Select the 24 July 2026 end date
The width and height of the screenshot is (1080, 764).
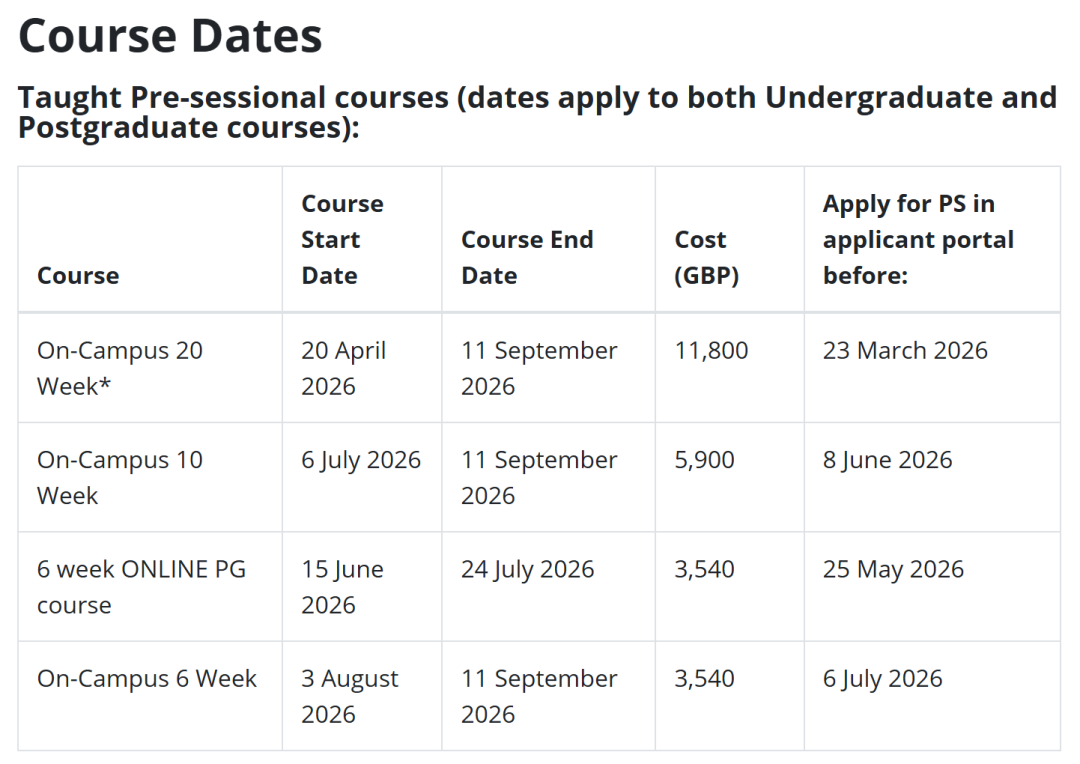[x=527, y=569]
